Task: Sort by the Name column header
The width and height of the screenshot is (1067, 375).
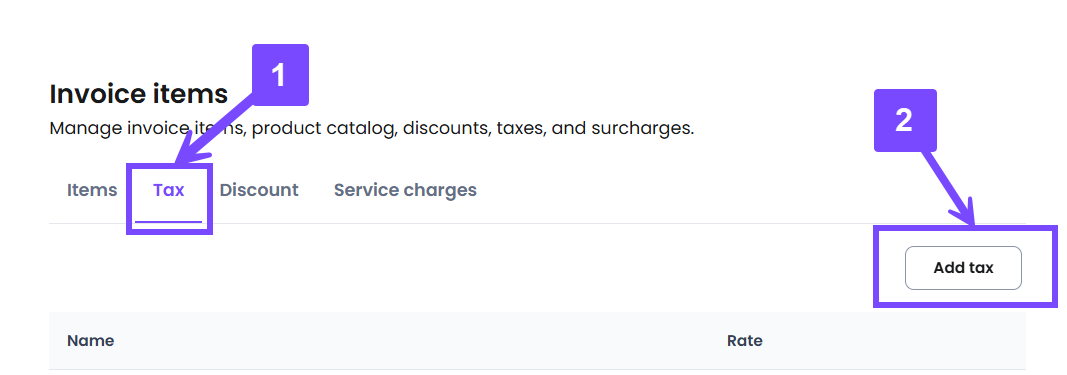Action: 91,340
